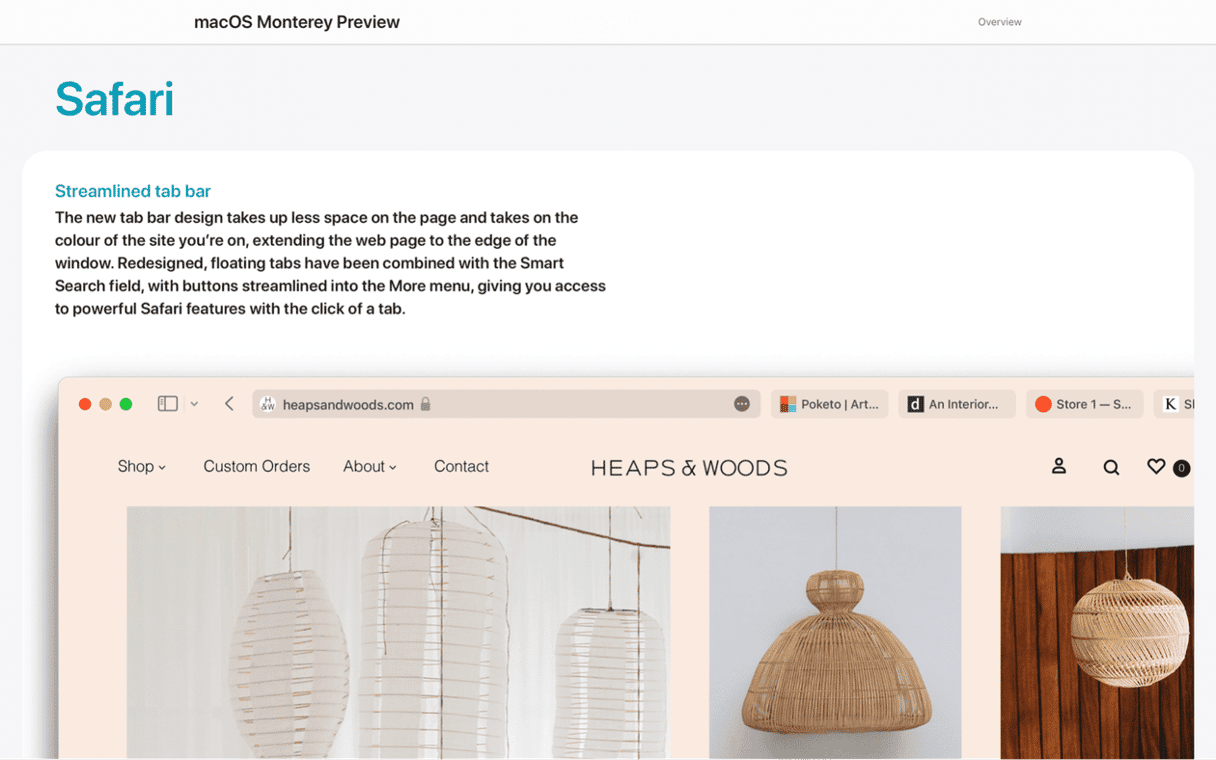Open the round woven globe lamp image
Image resolution: width=1216 pixels, height=760 pixels.
pos(1097,632)
